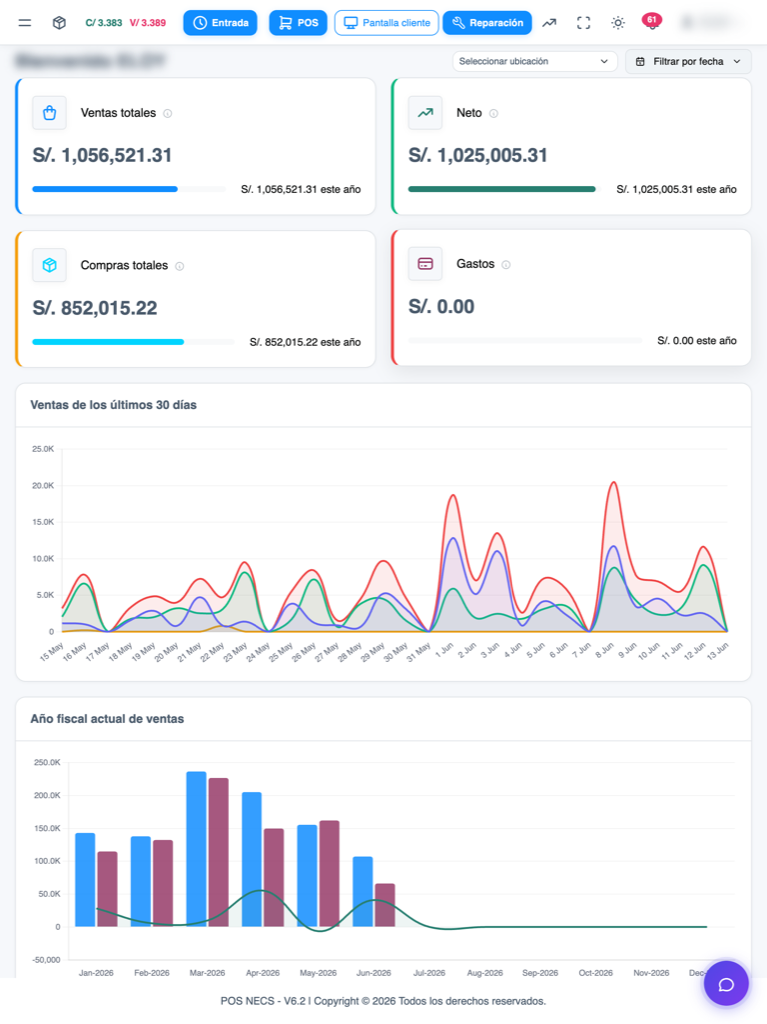767x1024 pixels.
Task: Open the POS screen button
Action: (x=298, y=23)
